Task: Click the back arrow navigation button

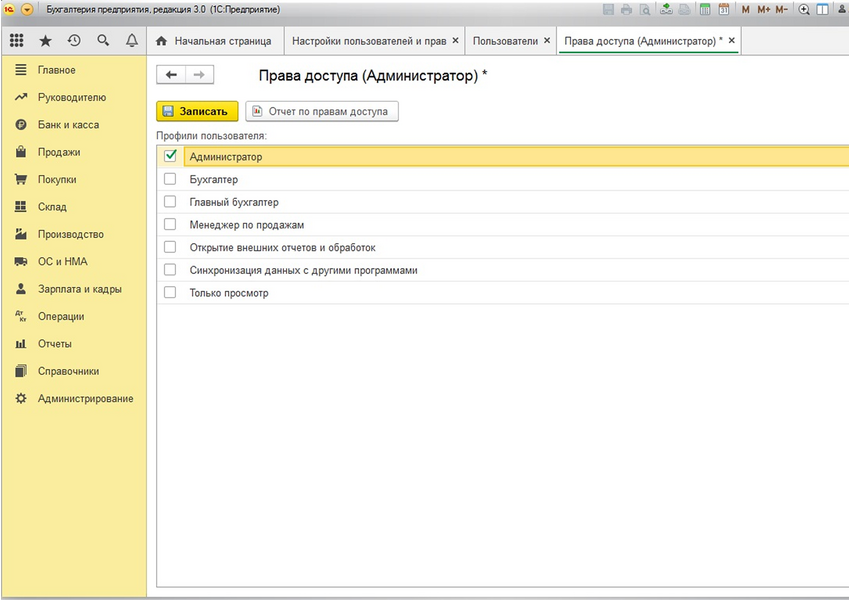Action: click(171, 75)
